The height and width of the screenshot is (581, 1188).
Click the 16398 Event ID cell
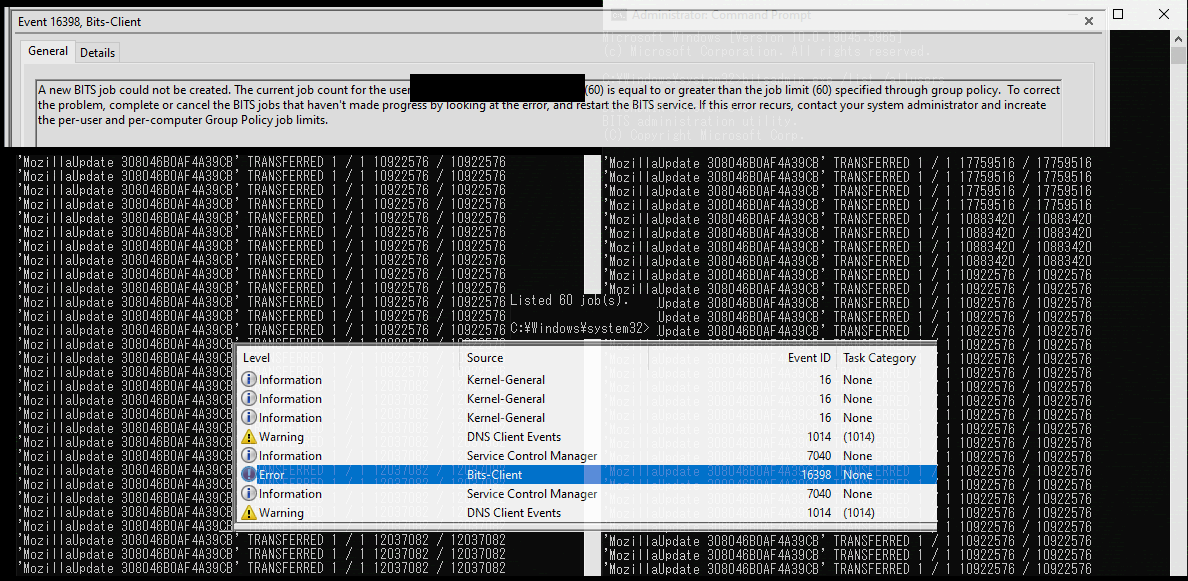[x=815, y=475]
